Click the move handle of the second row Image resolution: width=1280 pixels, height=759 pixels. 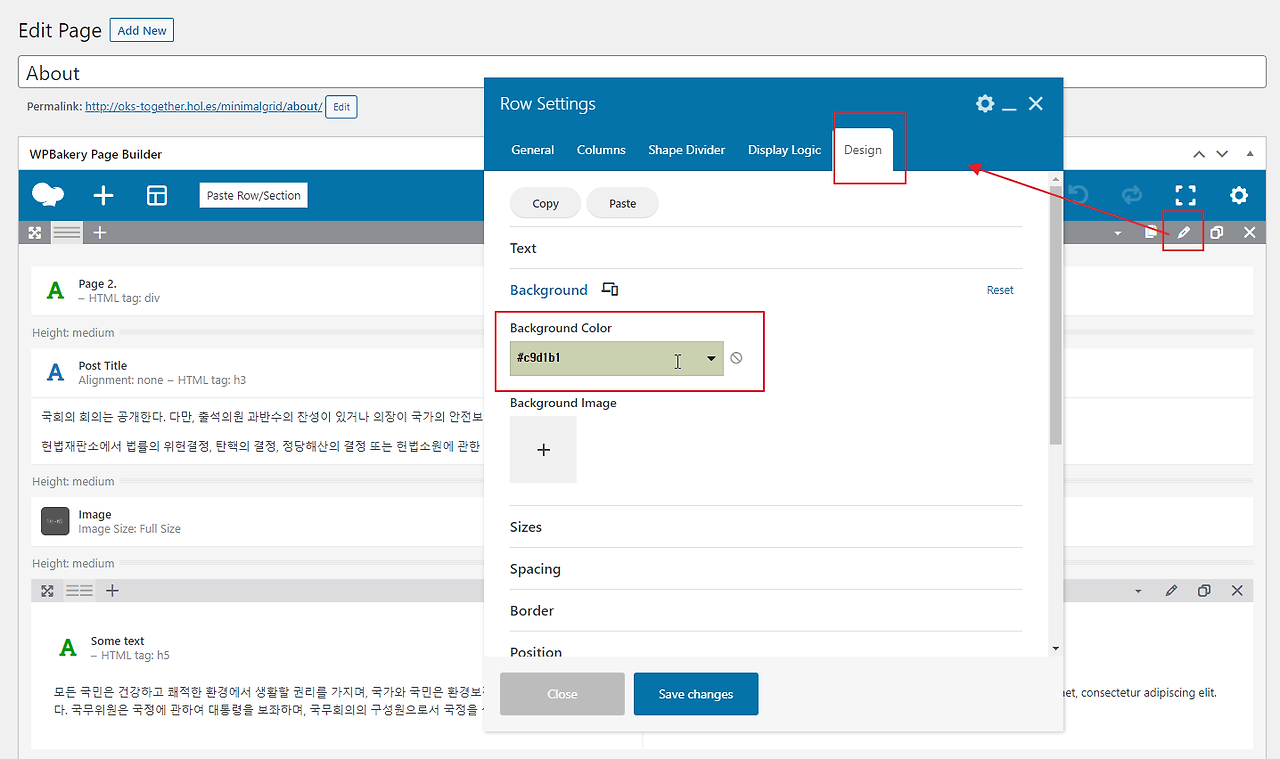tap(47, 591)
